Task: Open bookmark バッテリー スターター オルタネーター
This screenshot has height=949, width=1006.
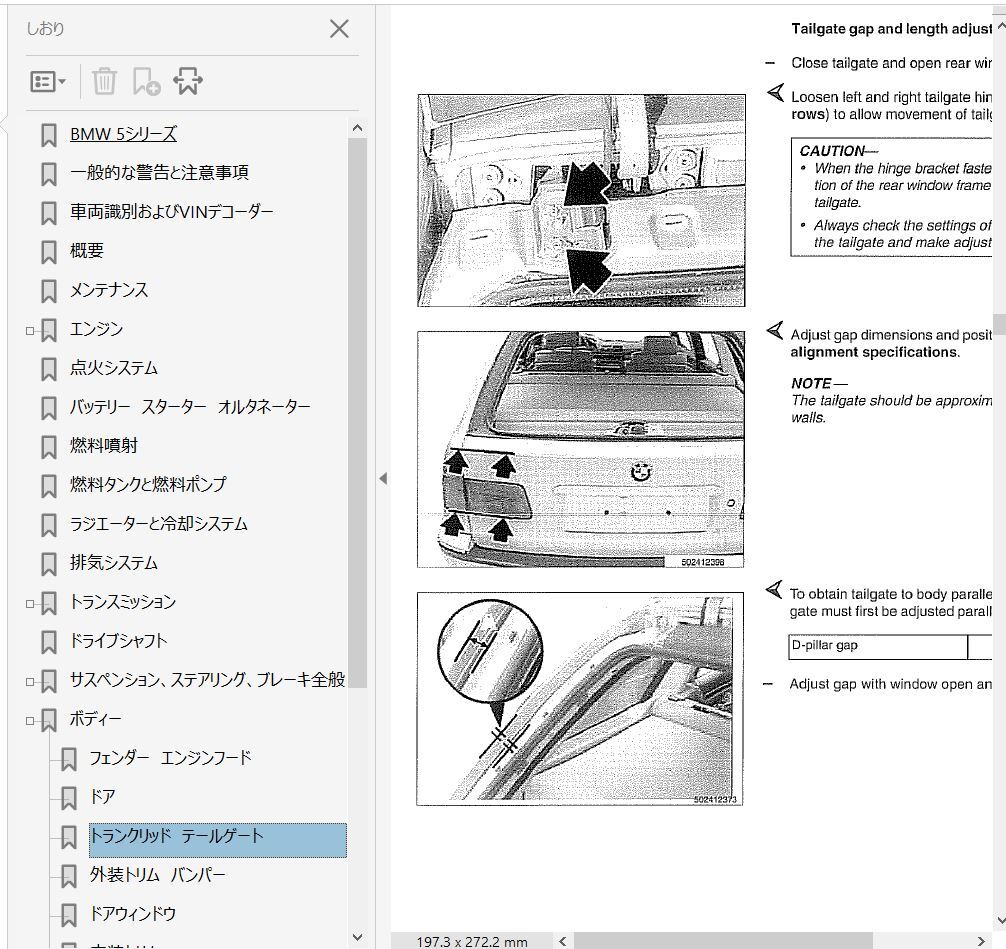Action: (x=190, y=407)
